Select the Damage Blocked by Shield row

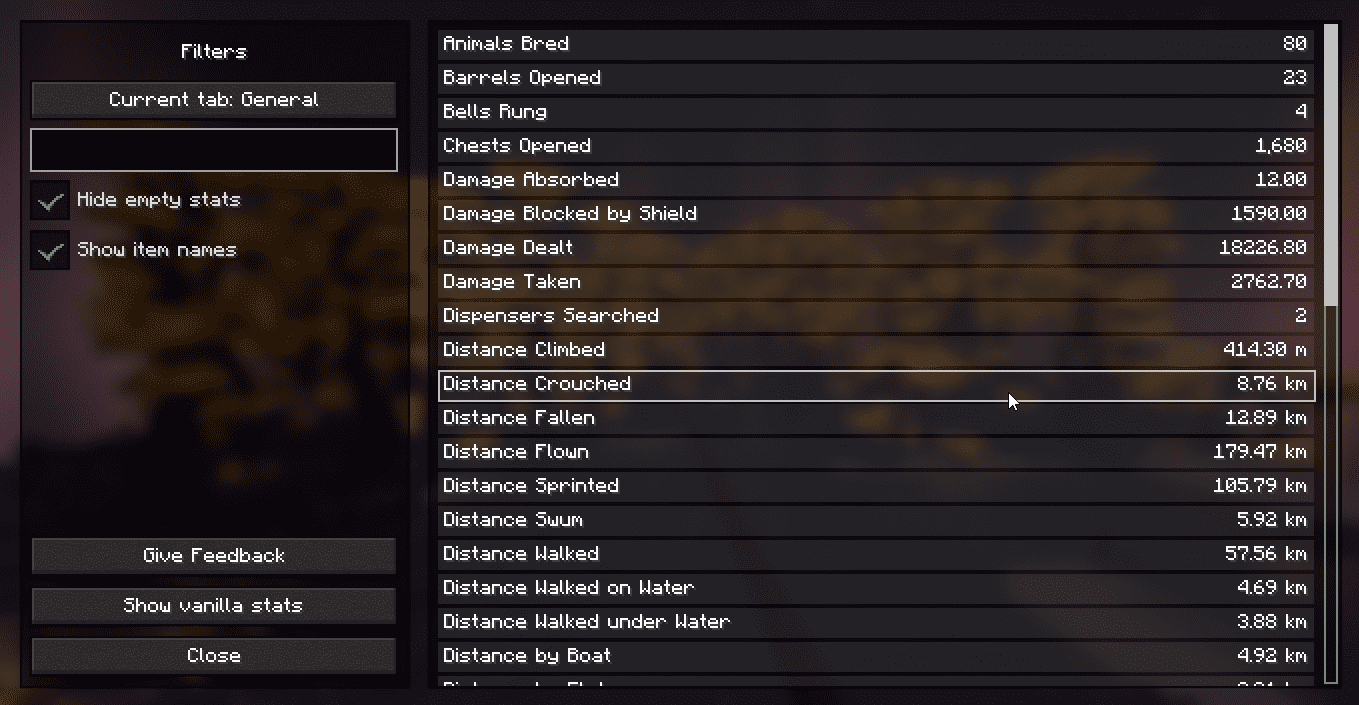point(877,214)
